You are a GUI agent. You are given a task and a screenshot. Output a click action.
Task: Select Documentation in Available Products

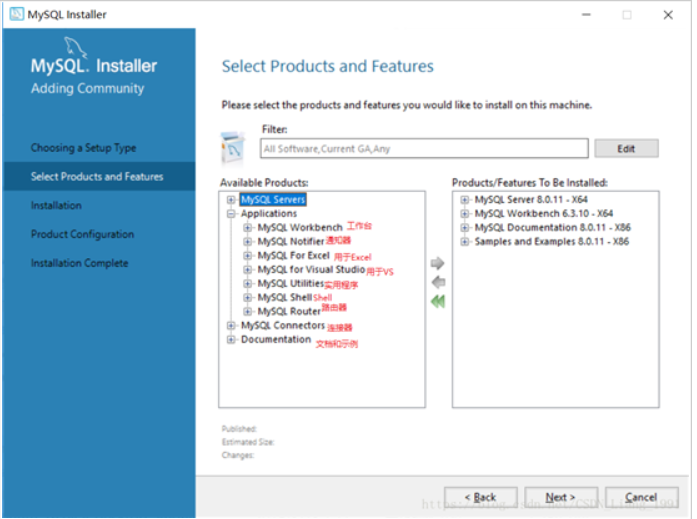[276, 339]
